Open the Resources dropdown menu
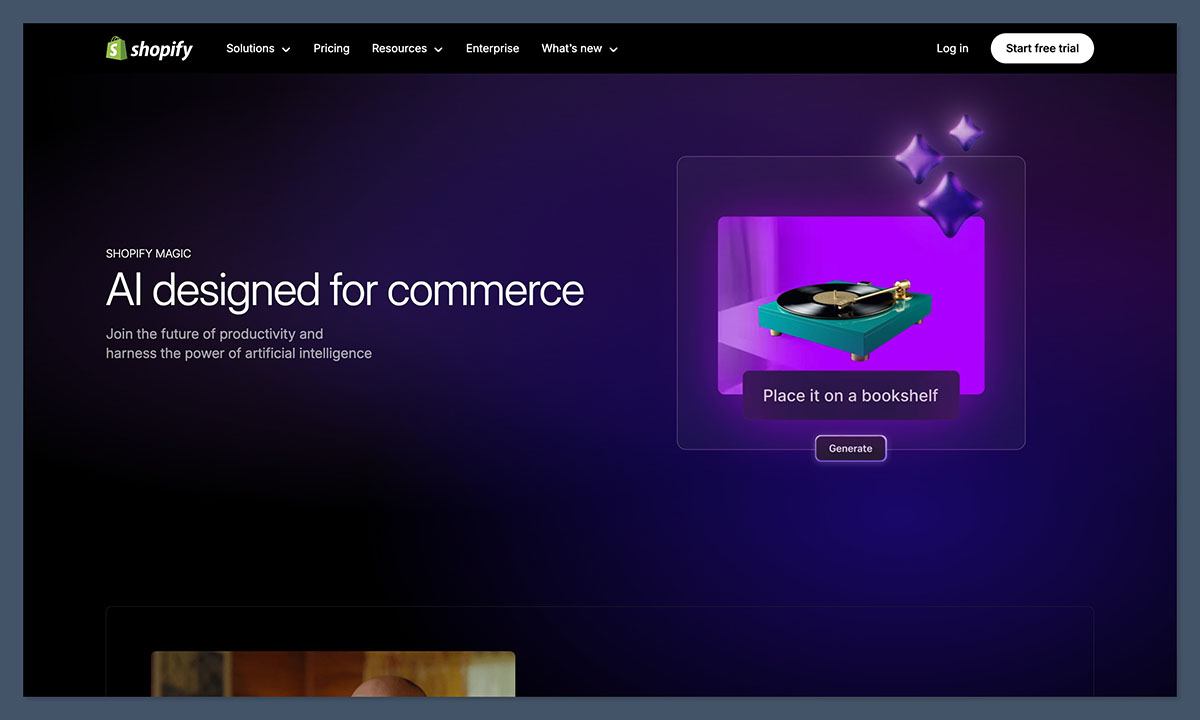 tap(400, 48)
